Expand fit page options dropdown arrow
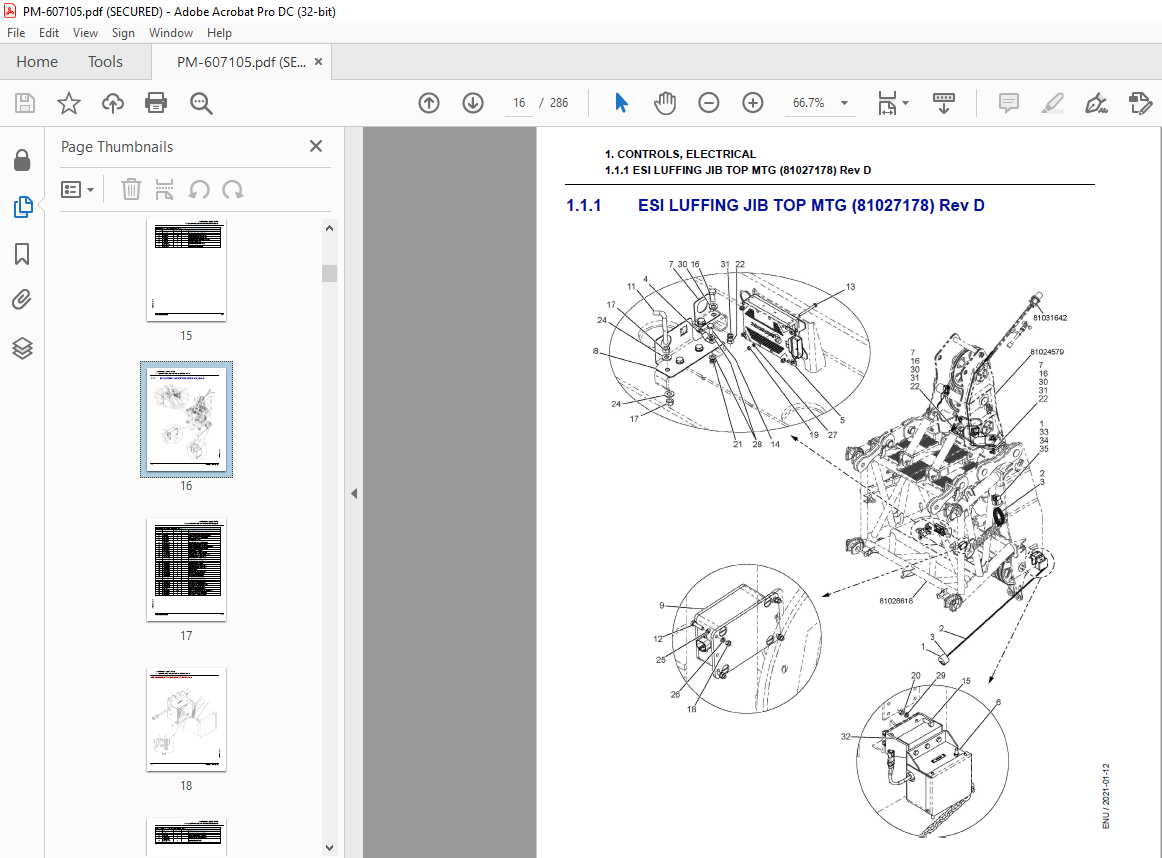The image size is (1162, 858). pyautogui.click(x=905, y=103)
